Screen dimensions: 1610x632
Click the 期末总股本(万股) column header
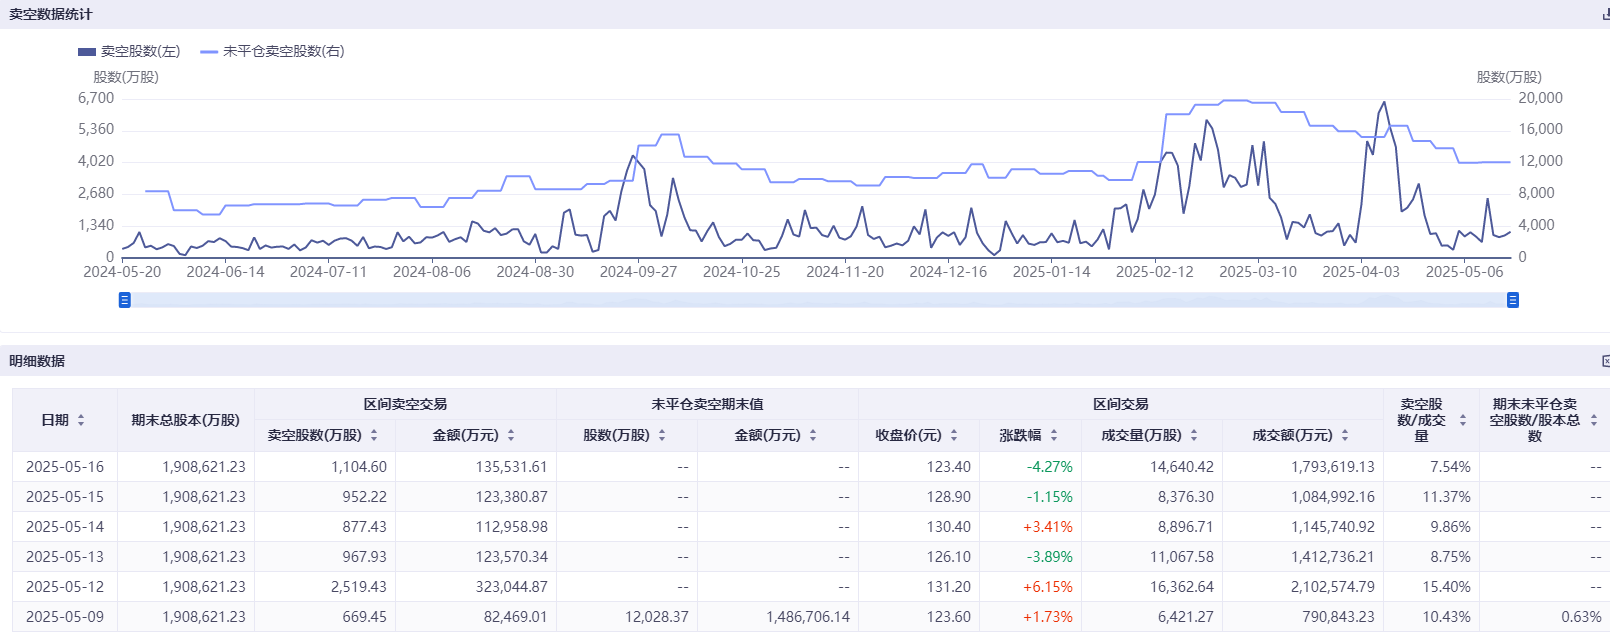pyautogui.click(x=186, y=420)
